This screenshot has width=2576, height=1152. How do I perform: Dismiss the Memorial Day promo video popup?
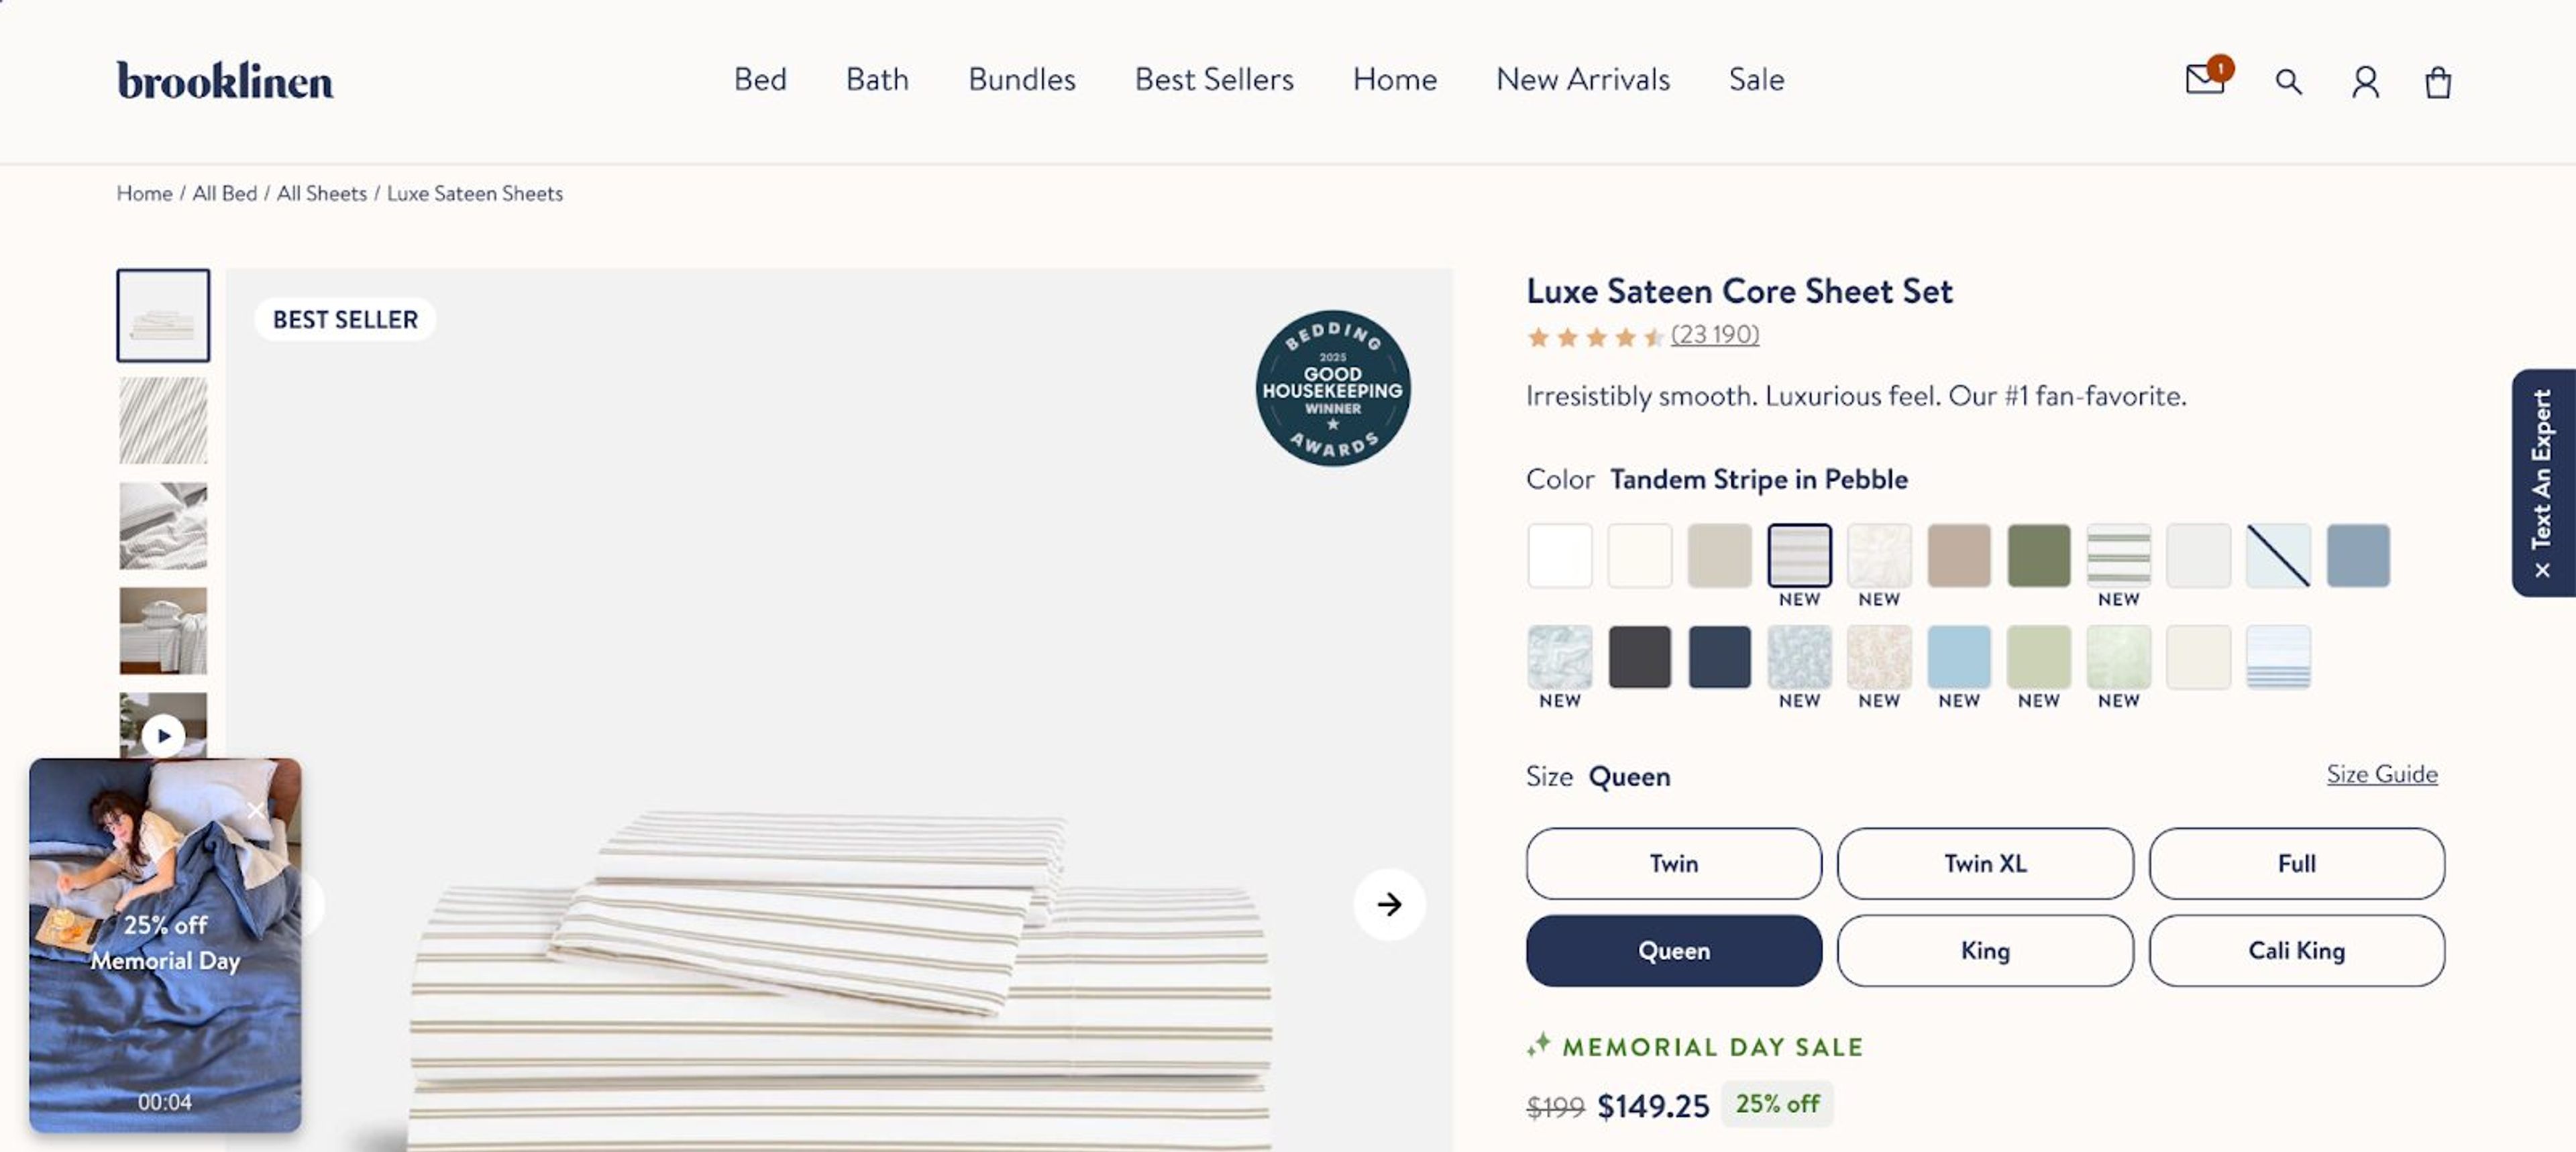click(257, 810)
